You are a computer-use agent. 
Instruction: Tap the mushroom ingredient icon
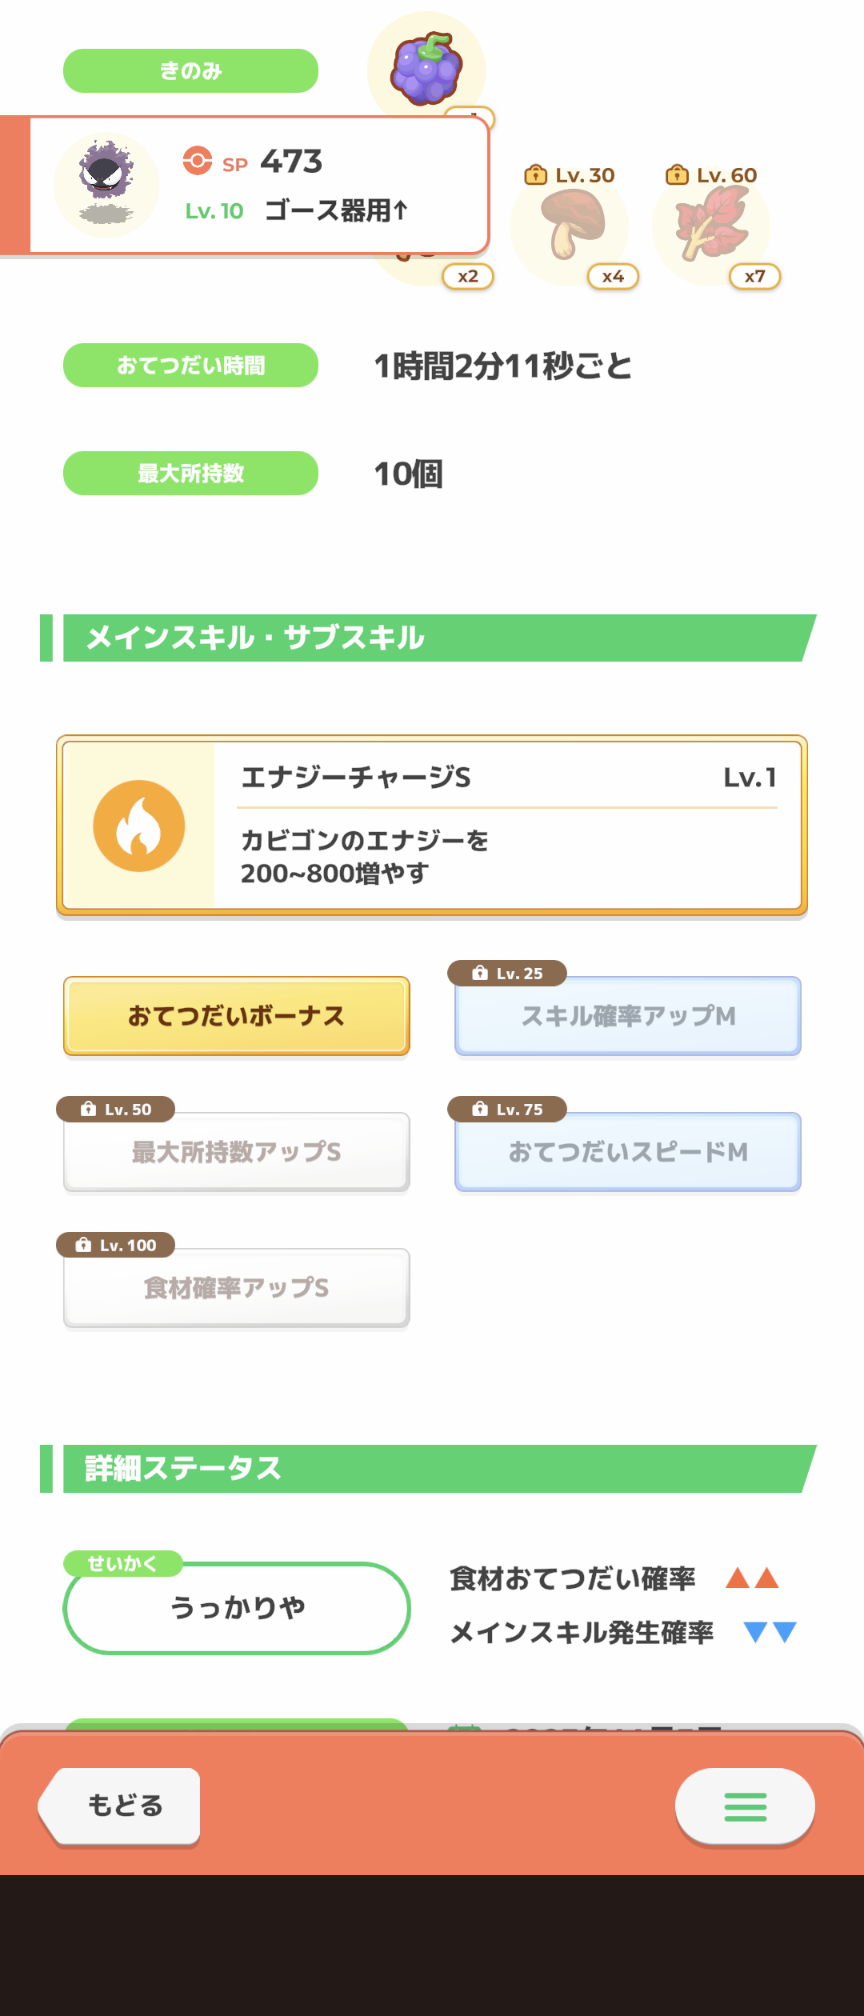[x=571, y=224]
